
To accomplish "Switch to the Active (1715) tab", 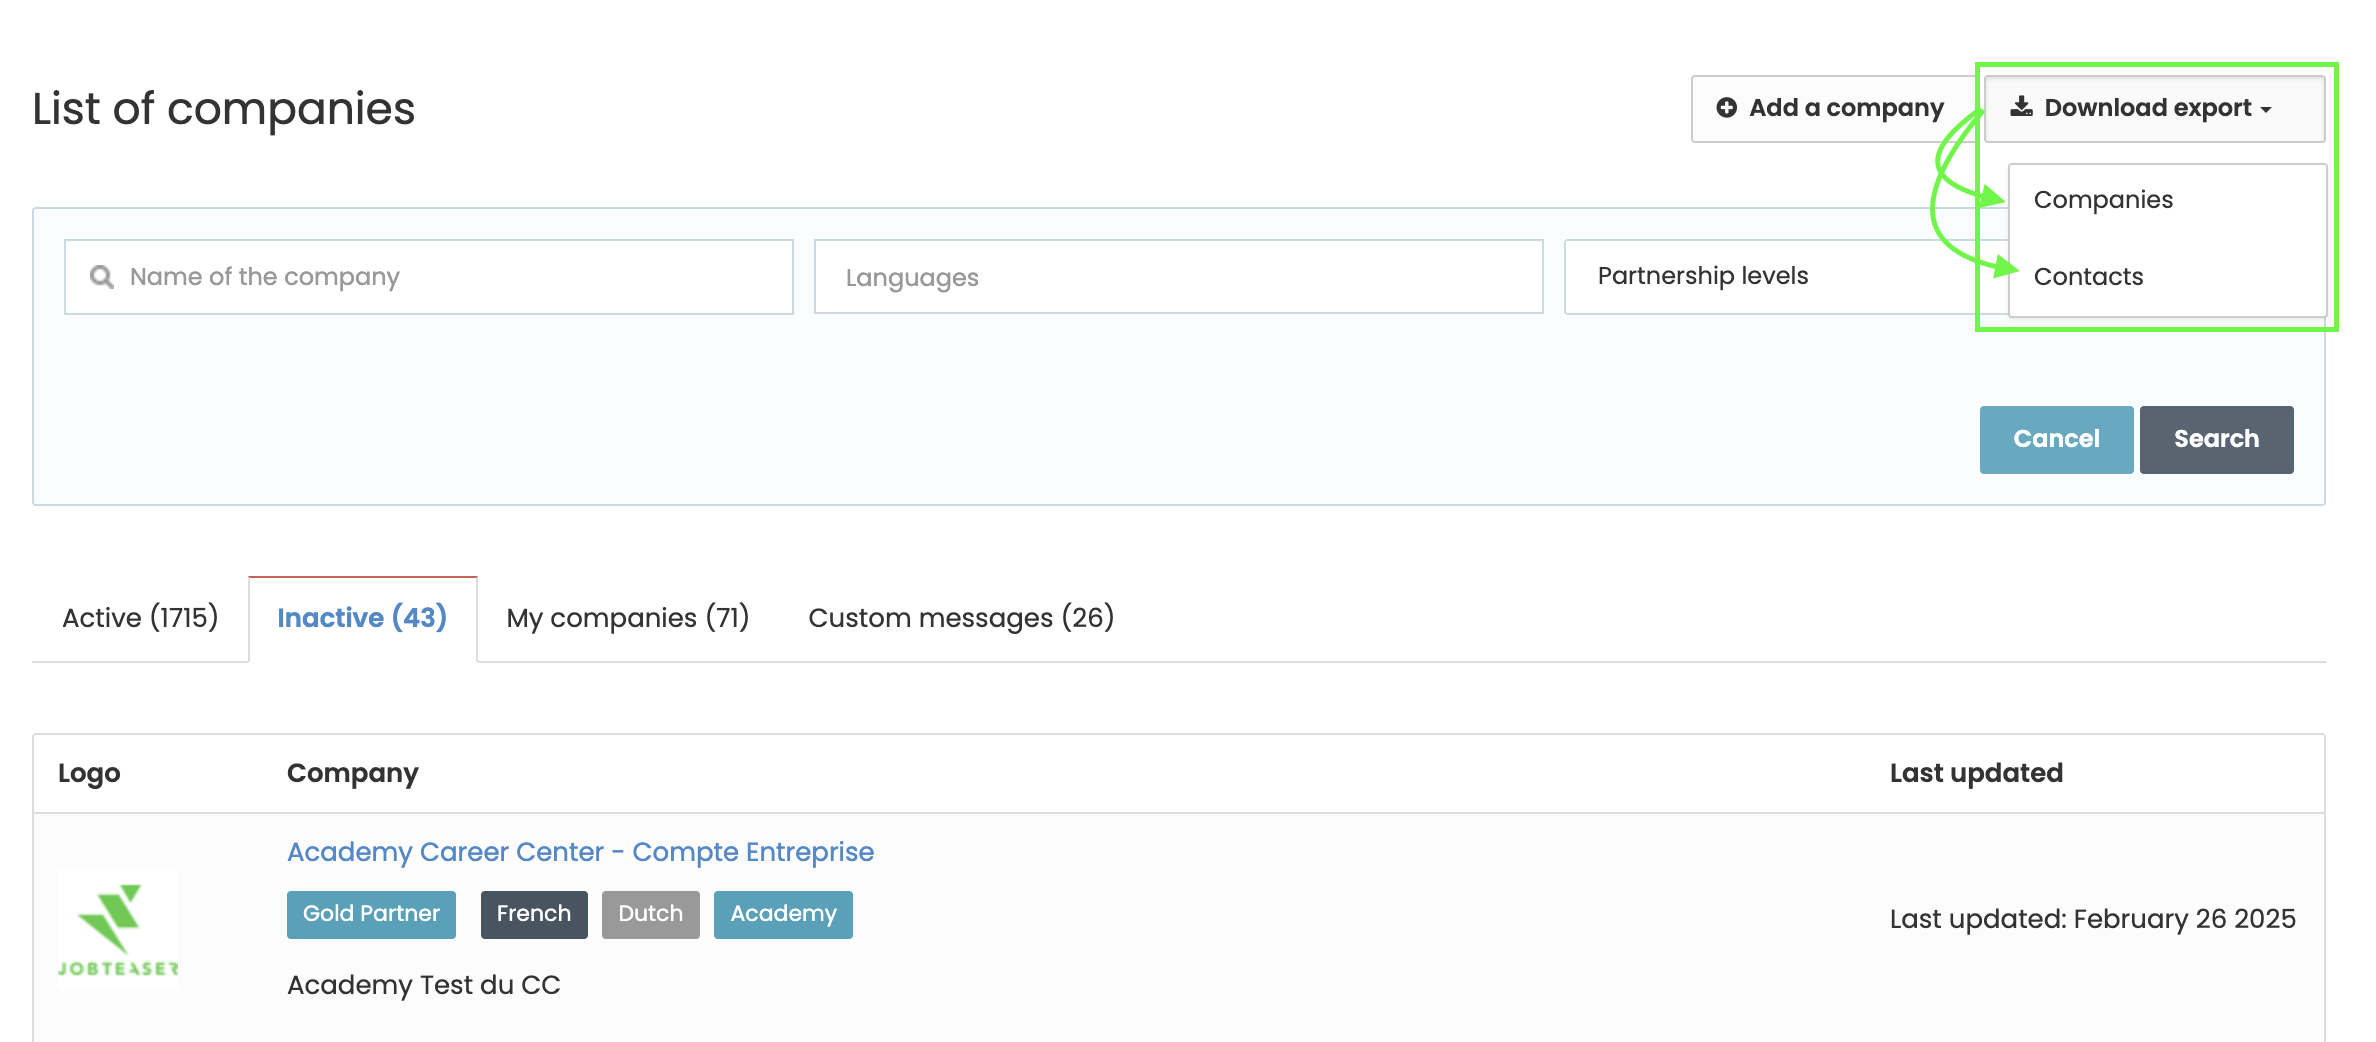I will [x=140, y=618].
